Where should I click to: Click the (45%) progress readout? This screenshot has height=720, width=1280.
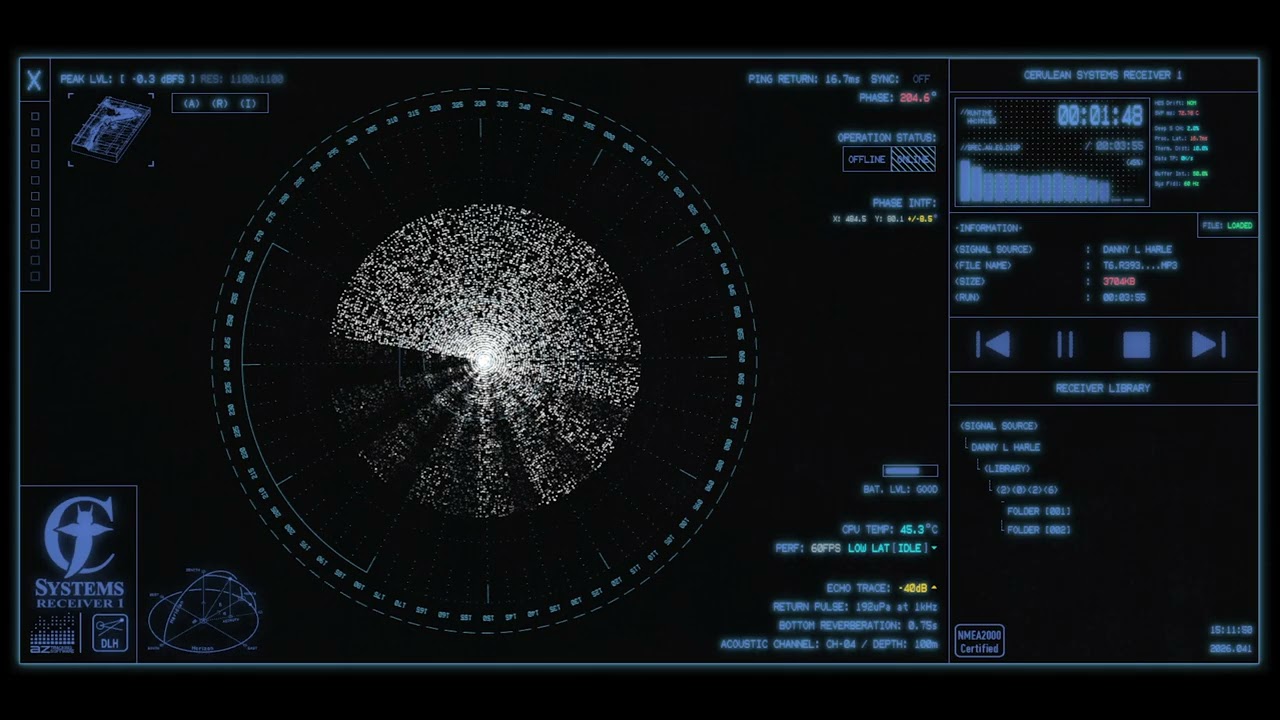[1134, 162]
